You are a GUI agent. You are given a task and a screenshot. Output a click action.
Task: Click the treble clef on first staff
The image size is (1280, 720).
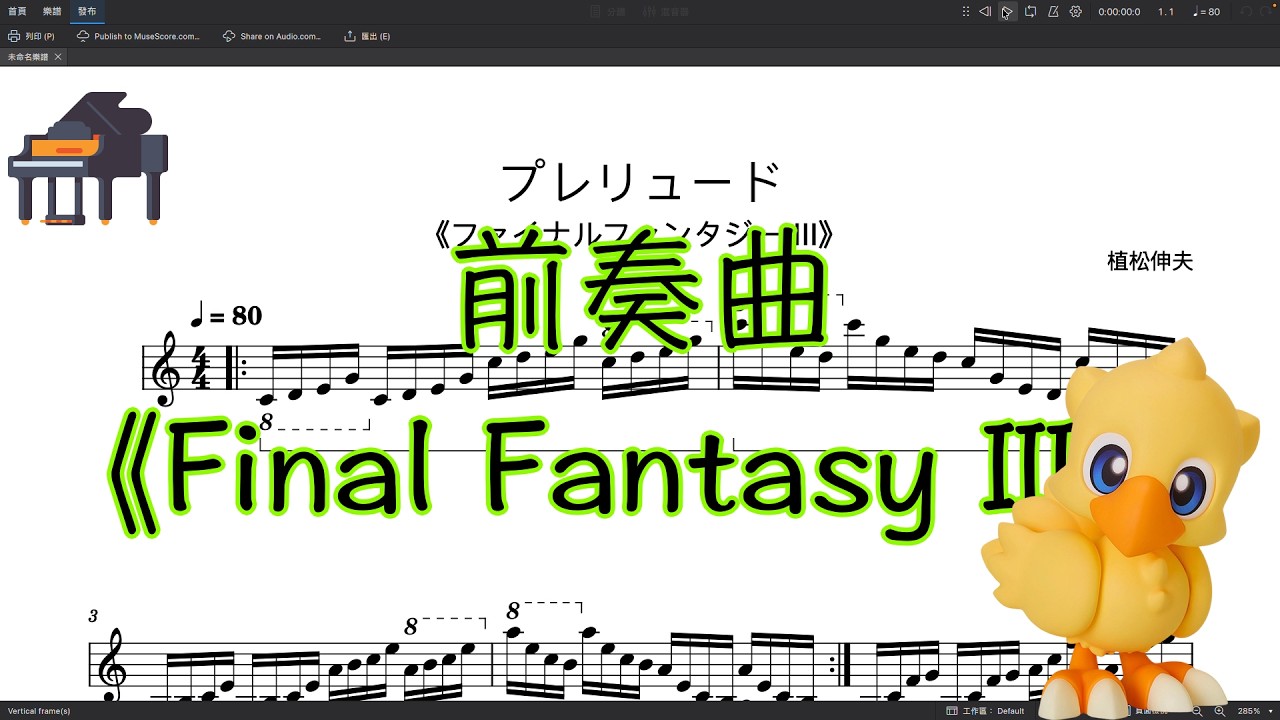(166, 368)
